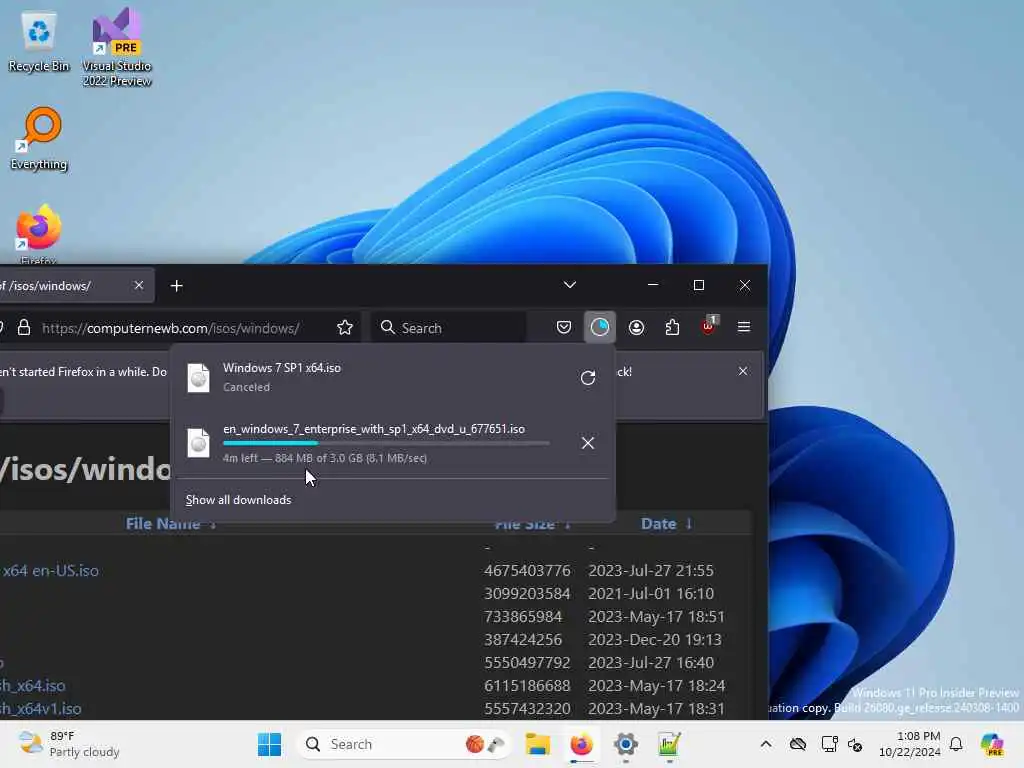Expand the list all tabs chevron
Image resolution: width=1024 pixels, height=768 pixels.
569,285
